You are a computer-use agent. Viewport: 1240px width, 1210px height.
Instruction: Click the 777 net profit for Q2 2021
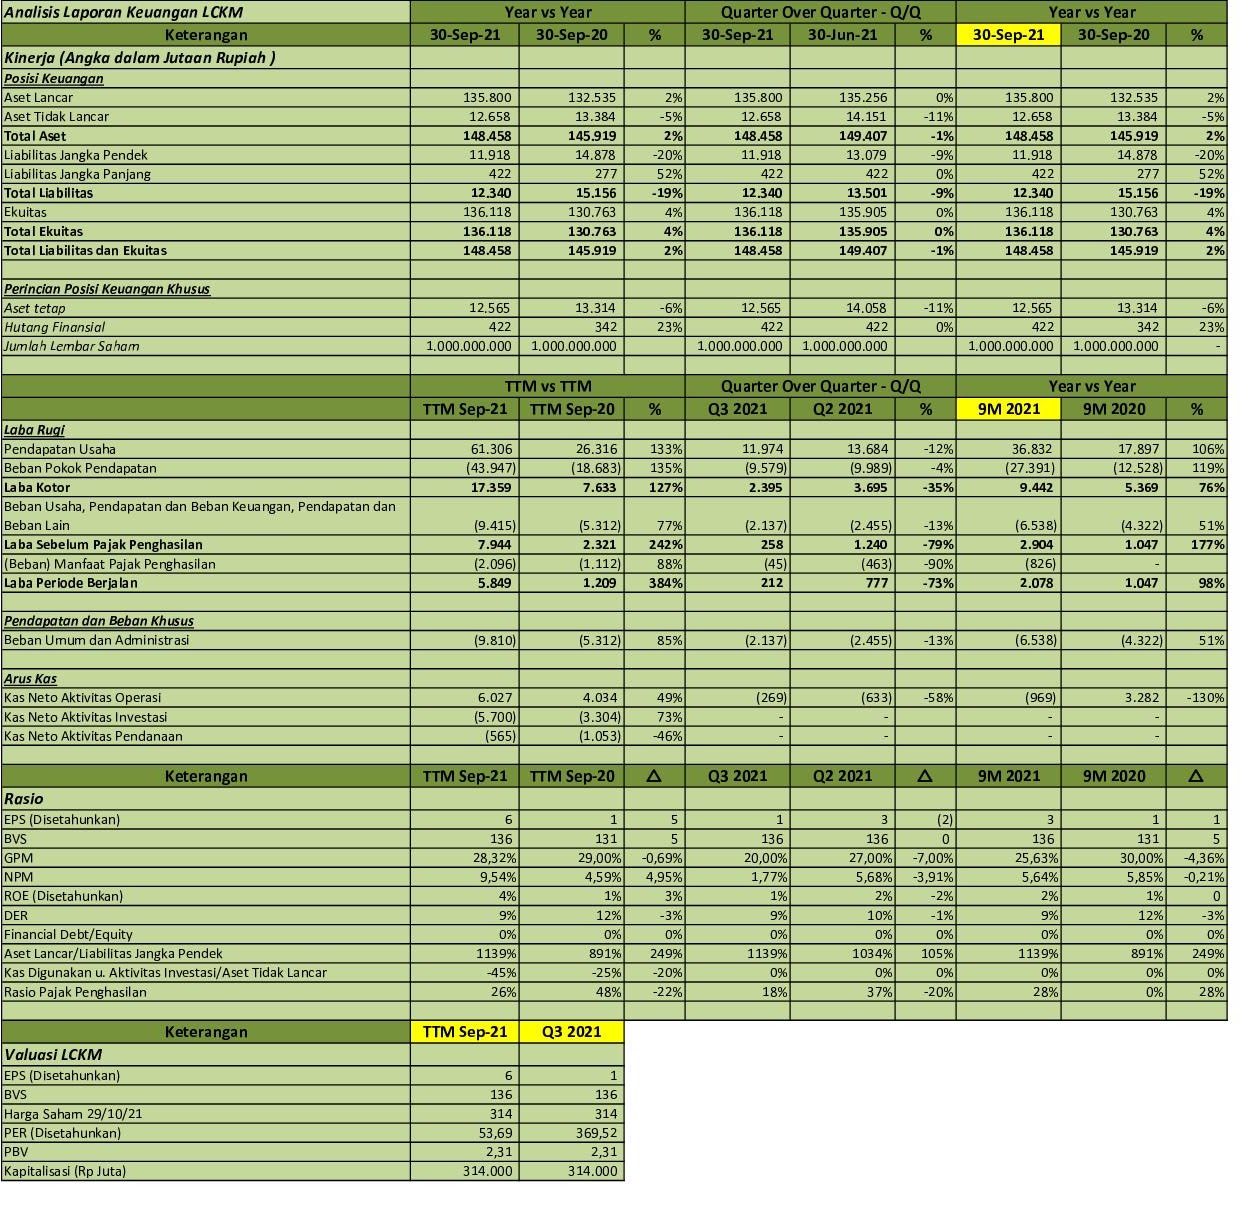877,583
